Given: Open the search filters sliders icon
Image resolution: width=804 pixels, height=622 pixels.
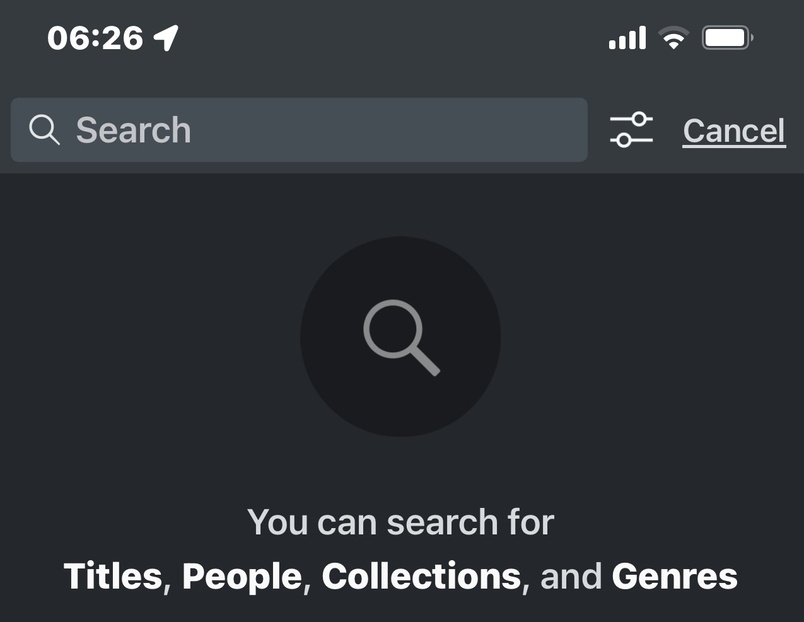Looking at the screenshot, I should click(631, 130).
